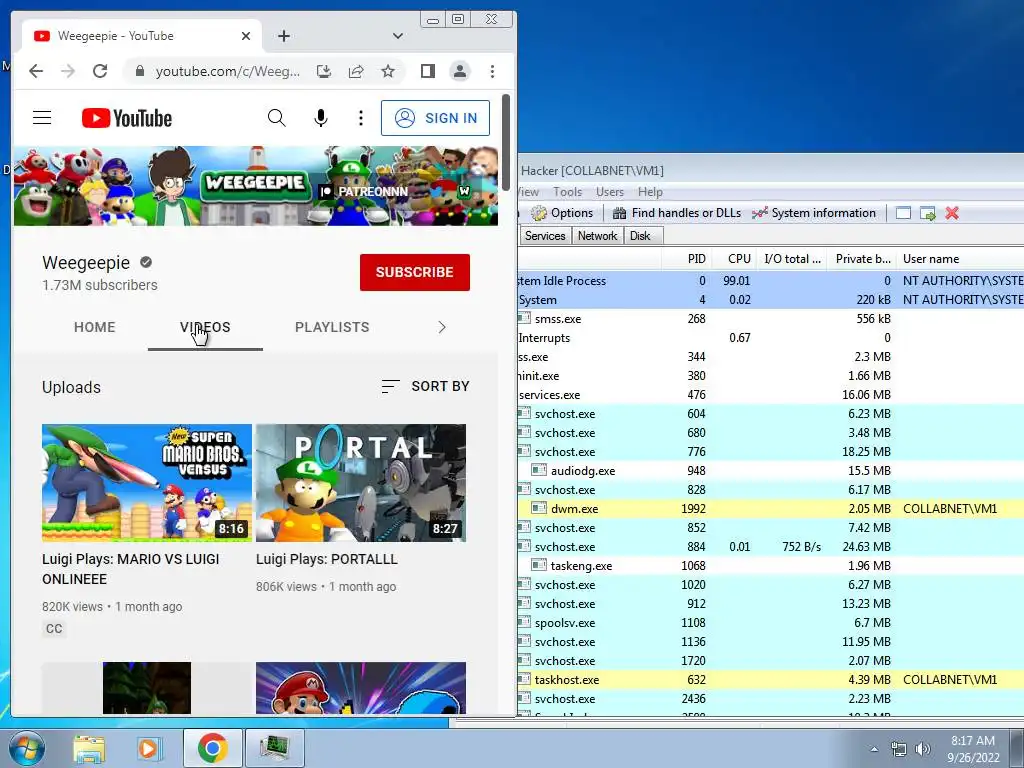The image size is (1024, 768).
Task: Subscribe to Weegeepie channel
Action: coord(415,272)
